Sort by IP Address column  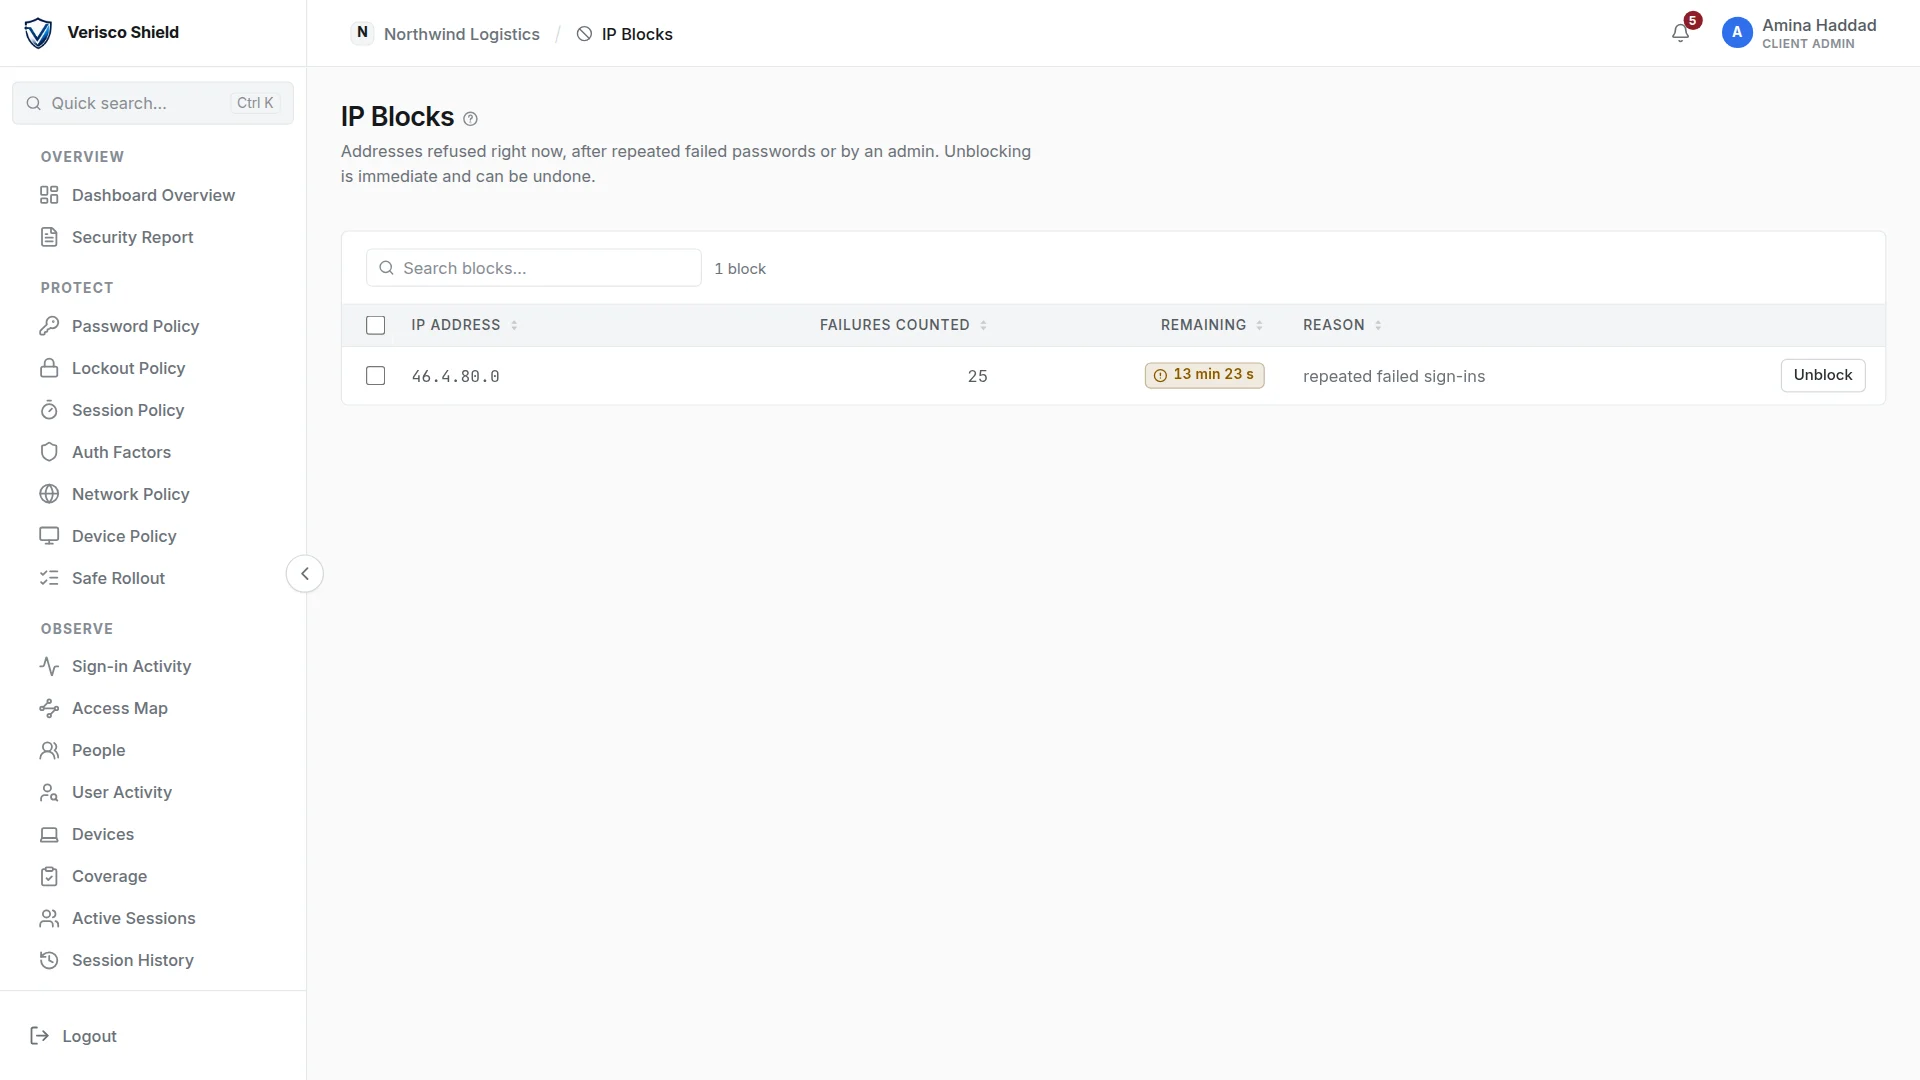coord(464,325)
